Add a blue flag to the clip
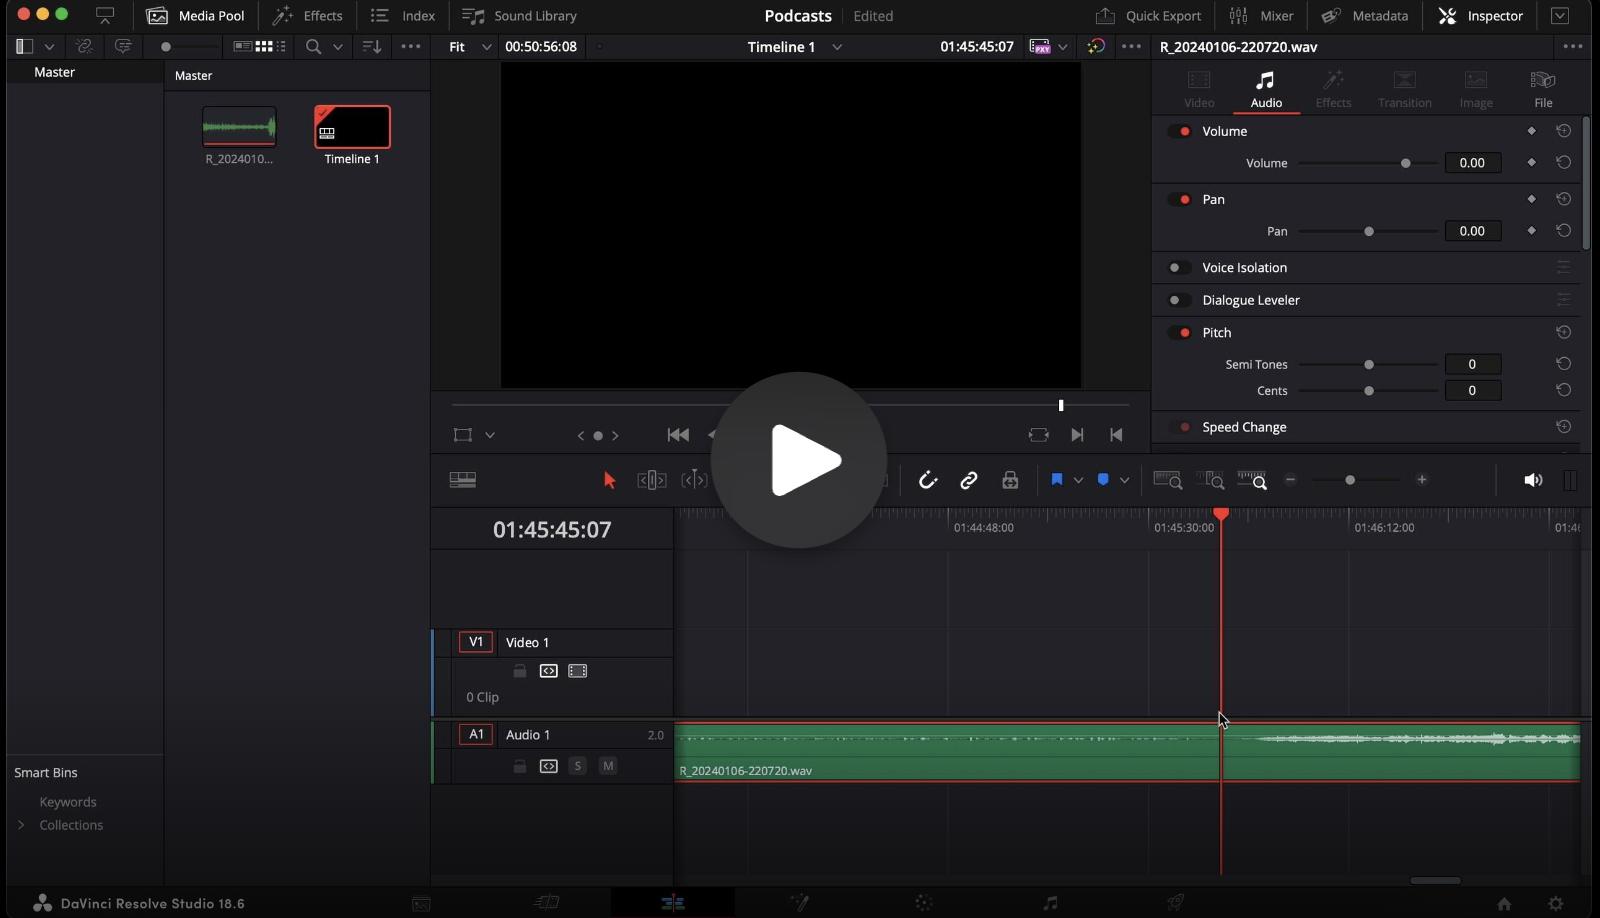1600x918 pixels. 1056,480
